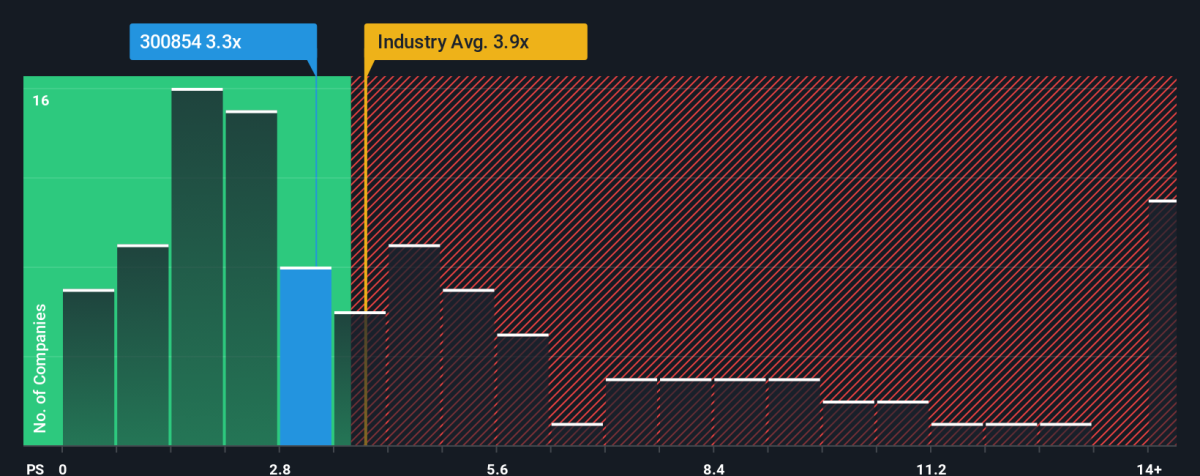Click the axis label 11.2

(931, 469)
